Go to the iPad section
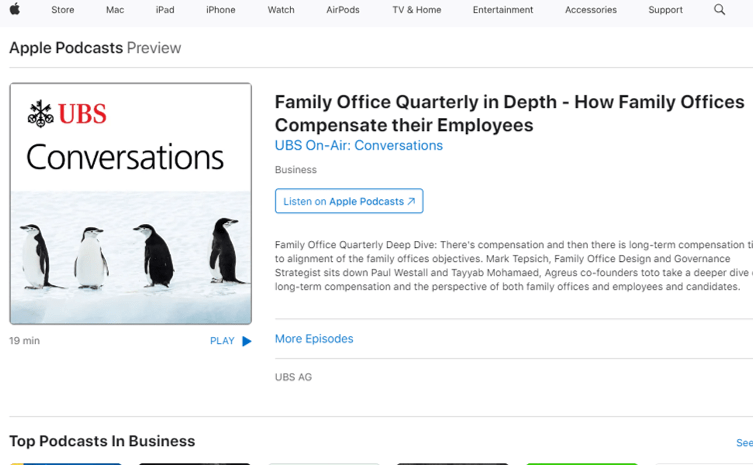Image resolution: width=753 pixels, height=465 pixels. [165, 10]
